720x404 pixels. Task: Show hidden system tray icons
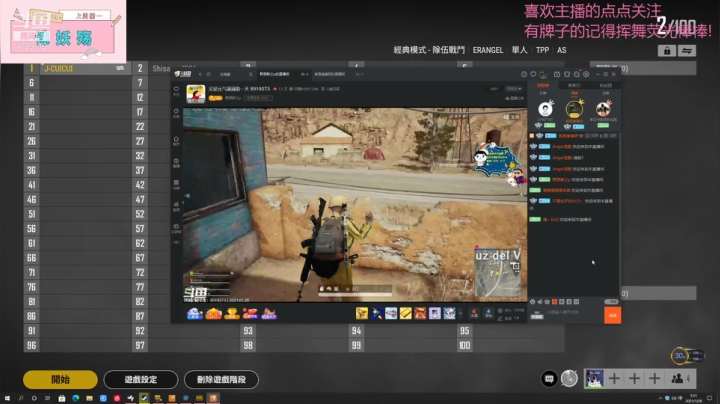tap(660, 398)
